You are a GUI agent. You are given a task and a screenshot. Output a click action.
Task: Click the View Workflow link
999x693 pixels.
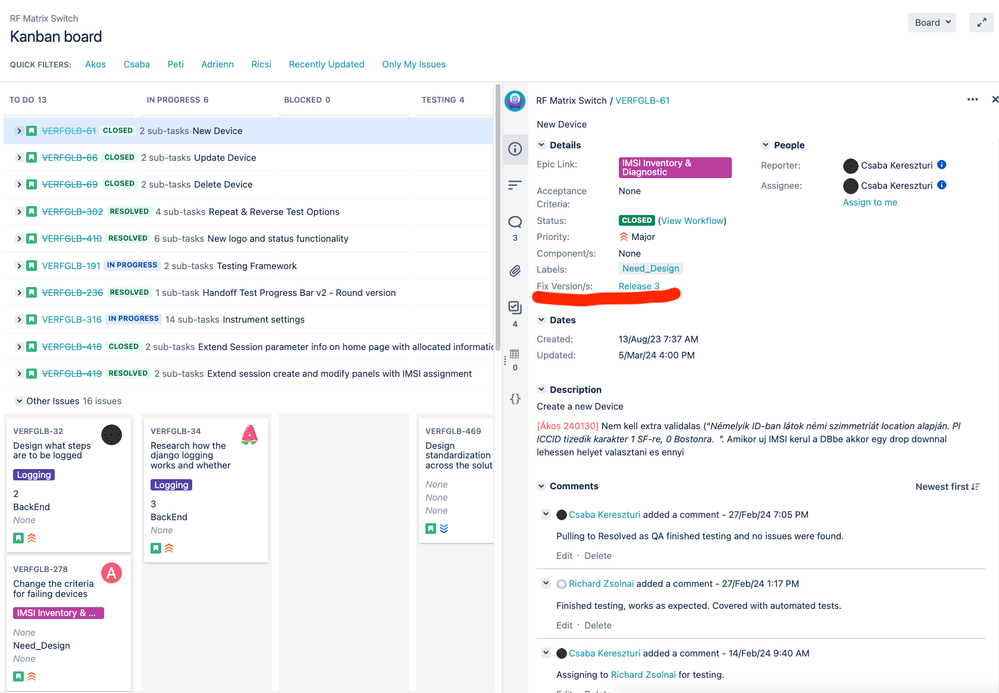pos(692,221)
